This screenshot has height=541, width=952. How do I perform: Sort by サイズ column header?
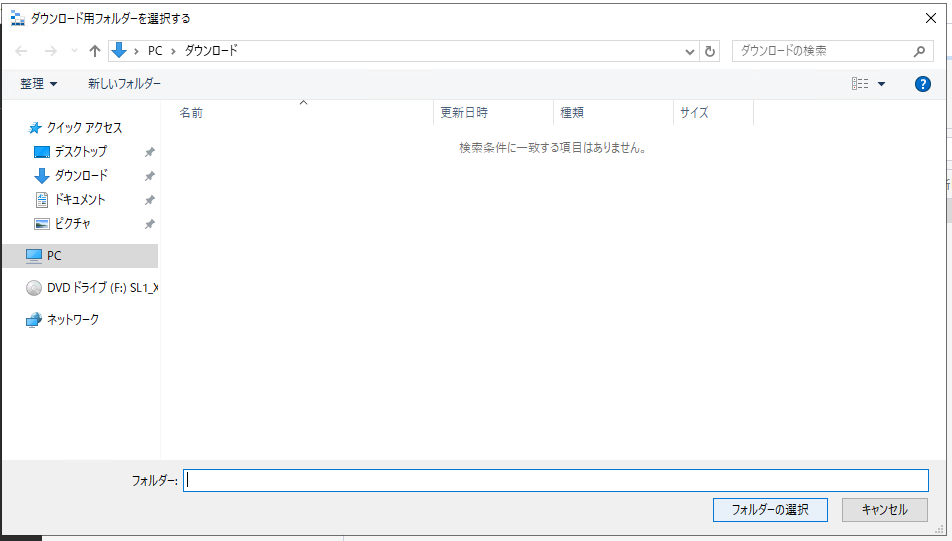point(694,113)
